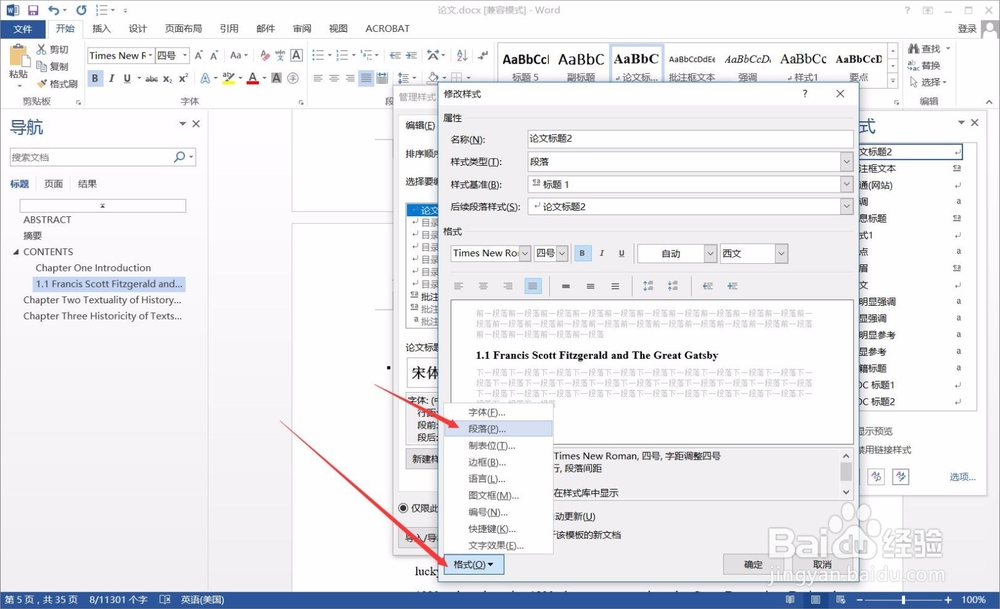Click ribbon Decrease Indent icon
Viewport: 1000px width, 609px height.
click(x=395, y=55)
